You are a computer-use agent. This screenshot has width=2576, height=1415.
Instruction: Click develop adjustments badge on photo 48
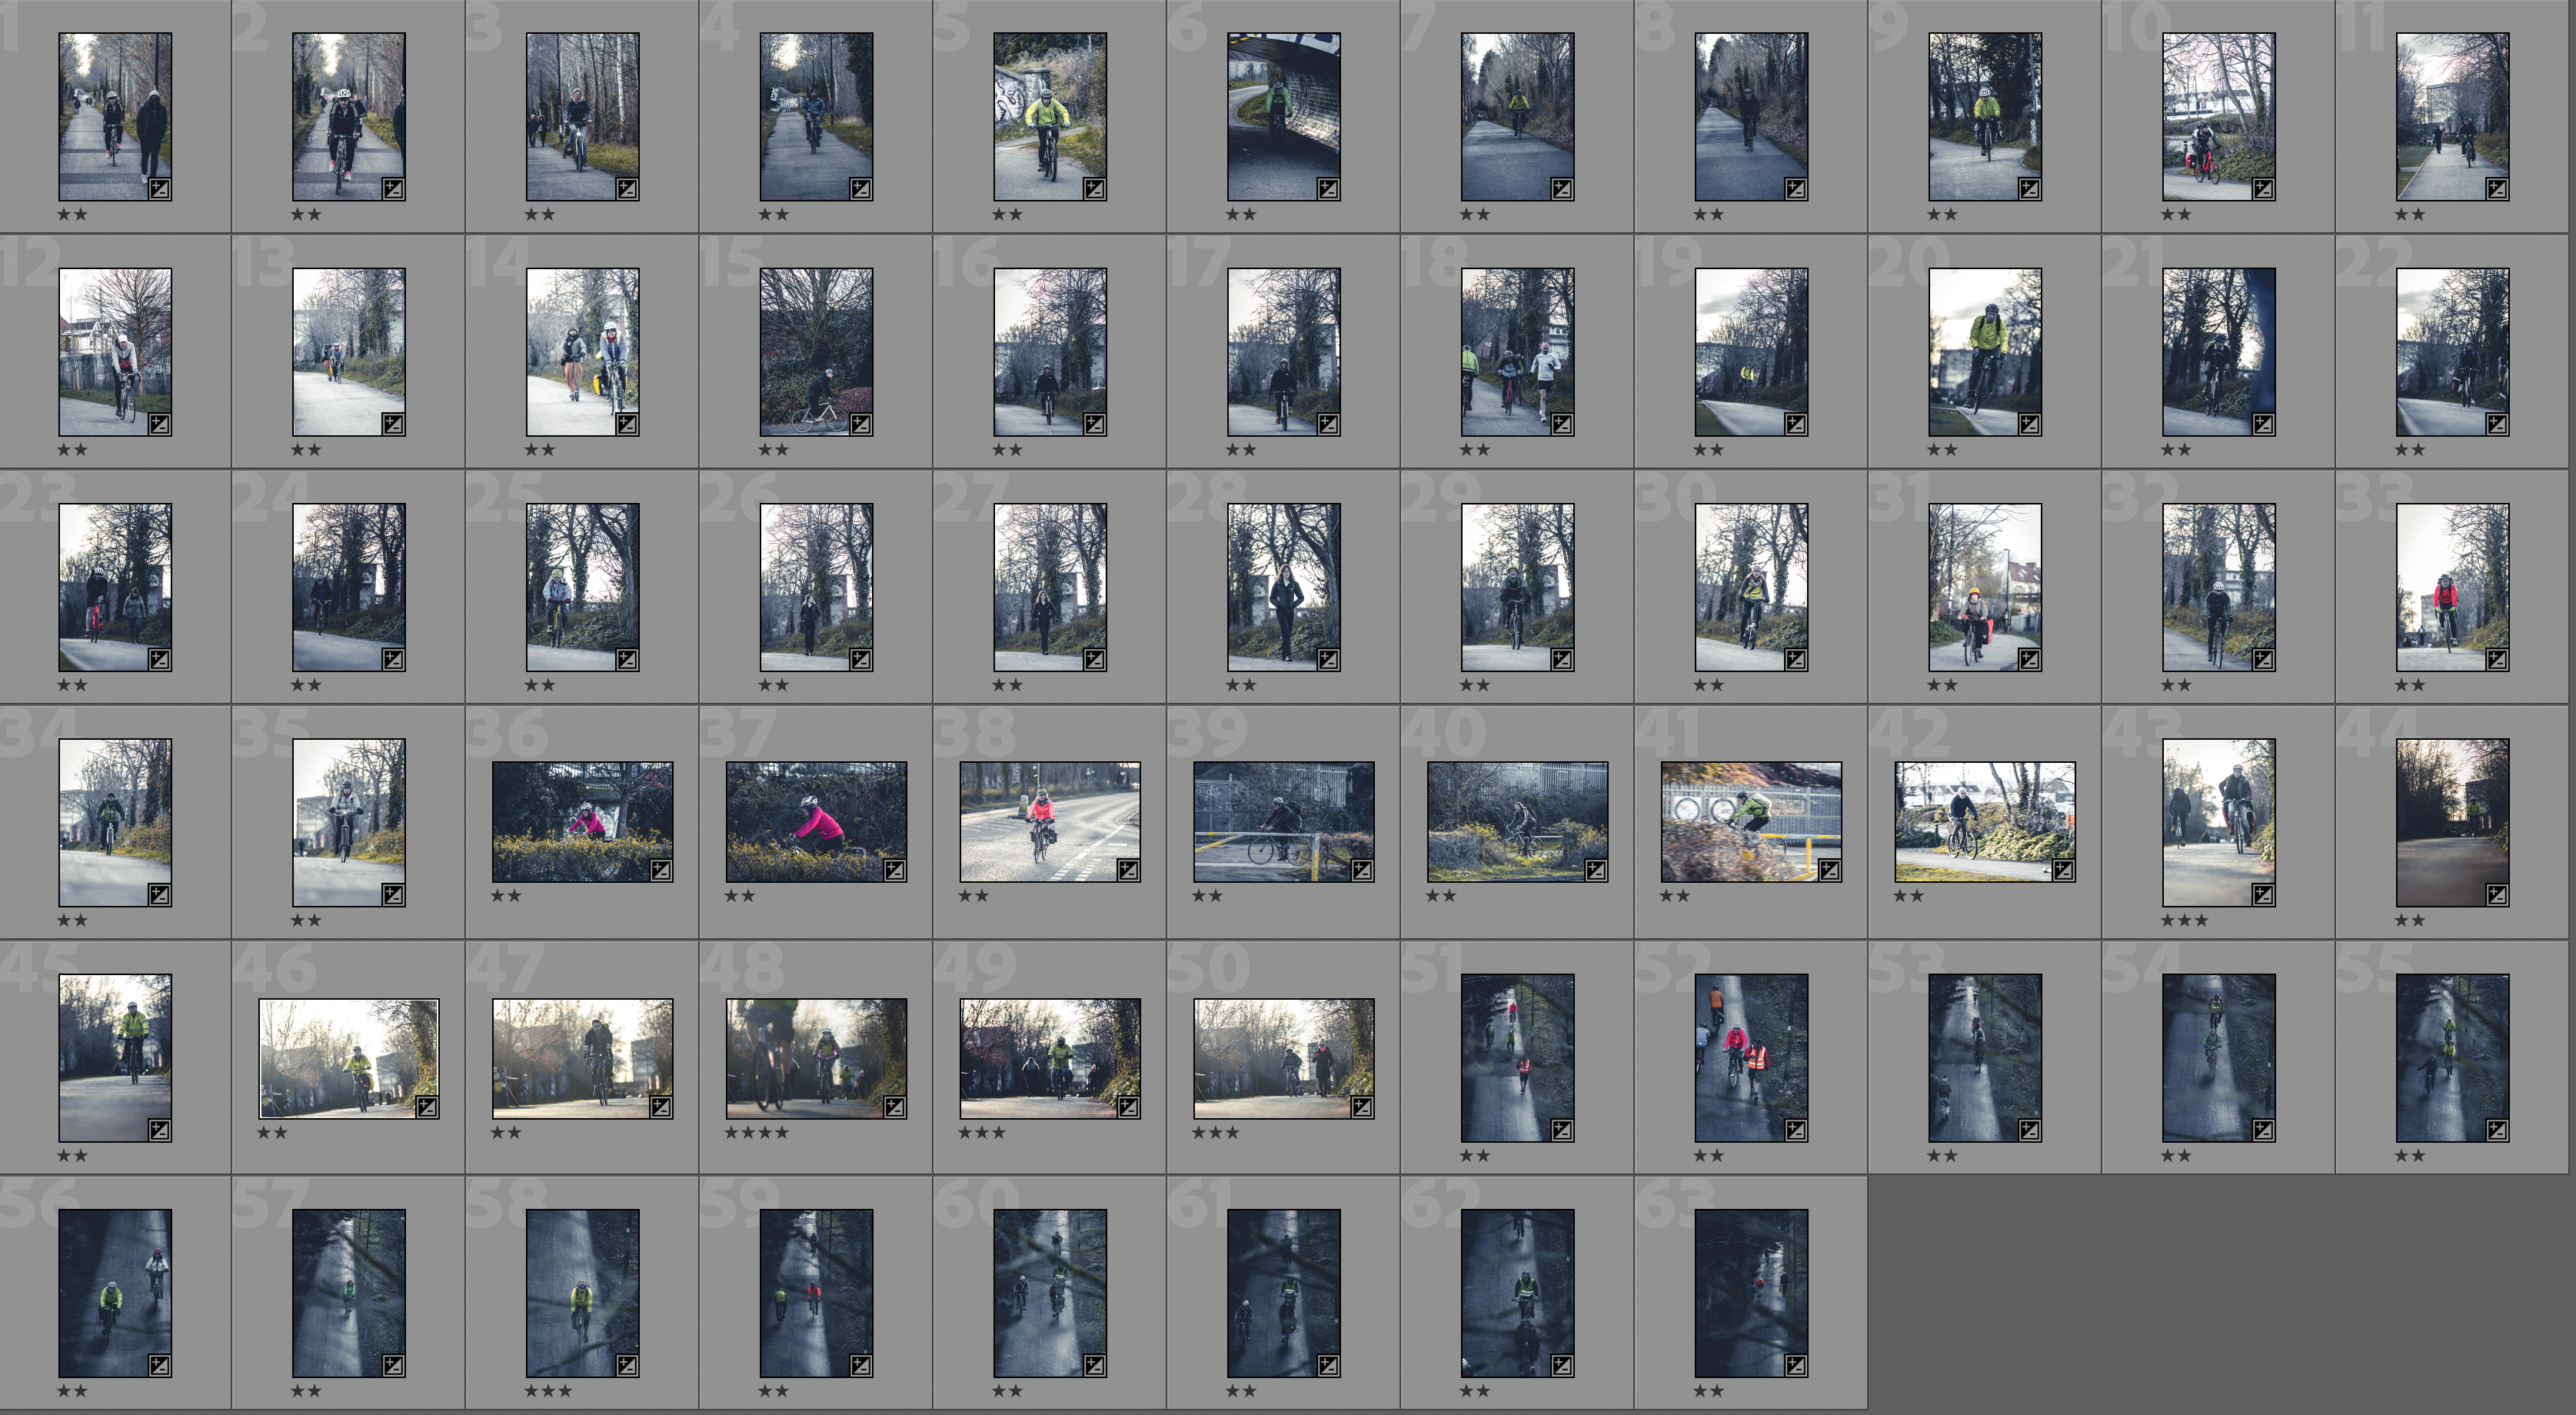(x=894, y=1106)
